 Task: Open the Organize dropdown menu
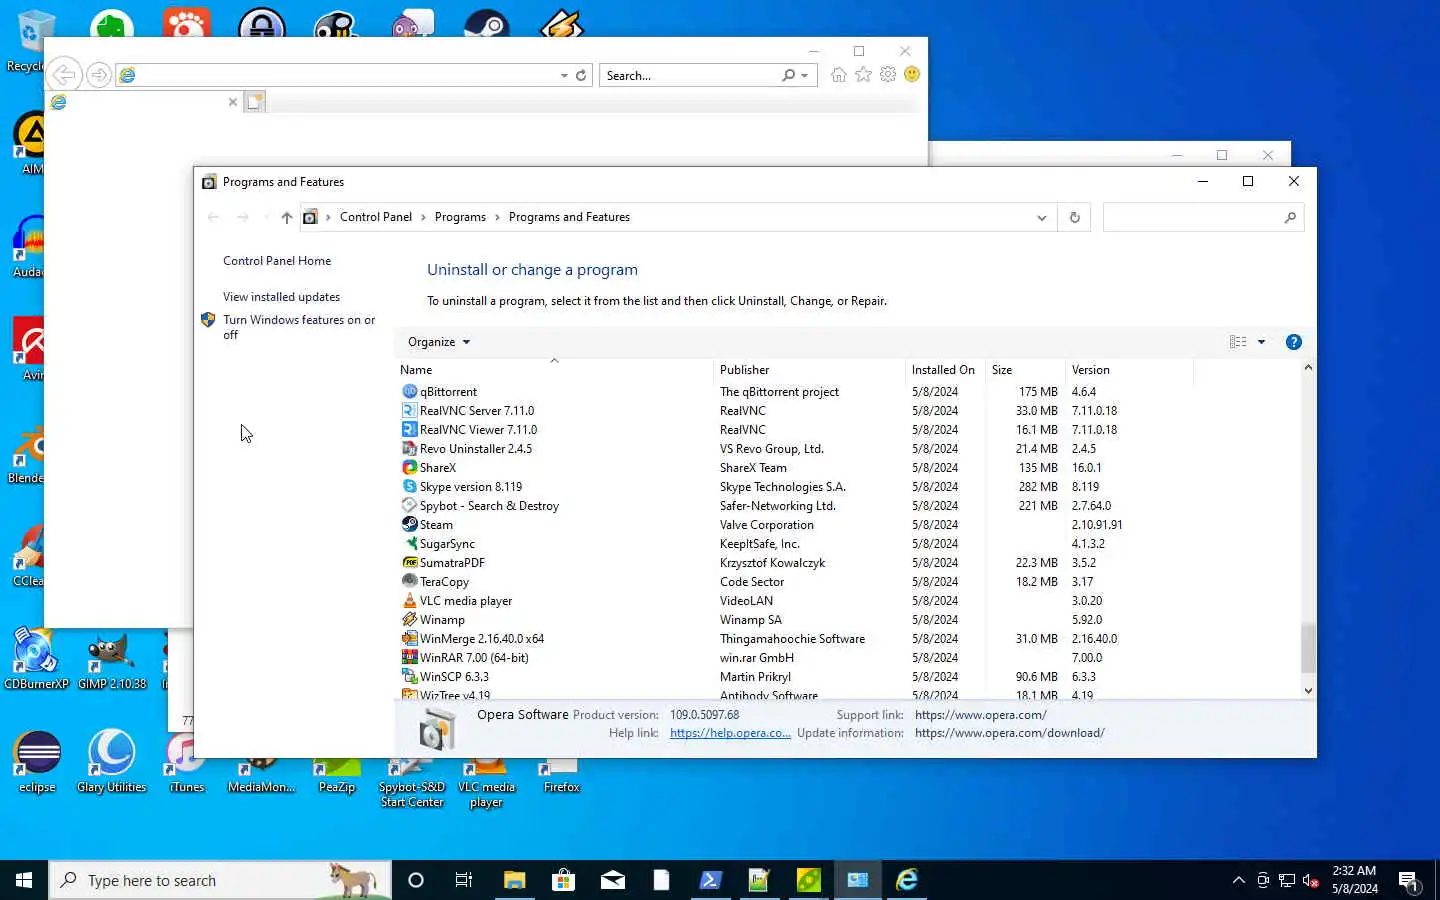pos(439,342)
